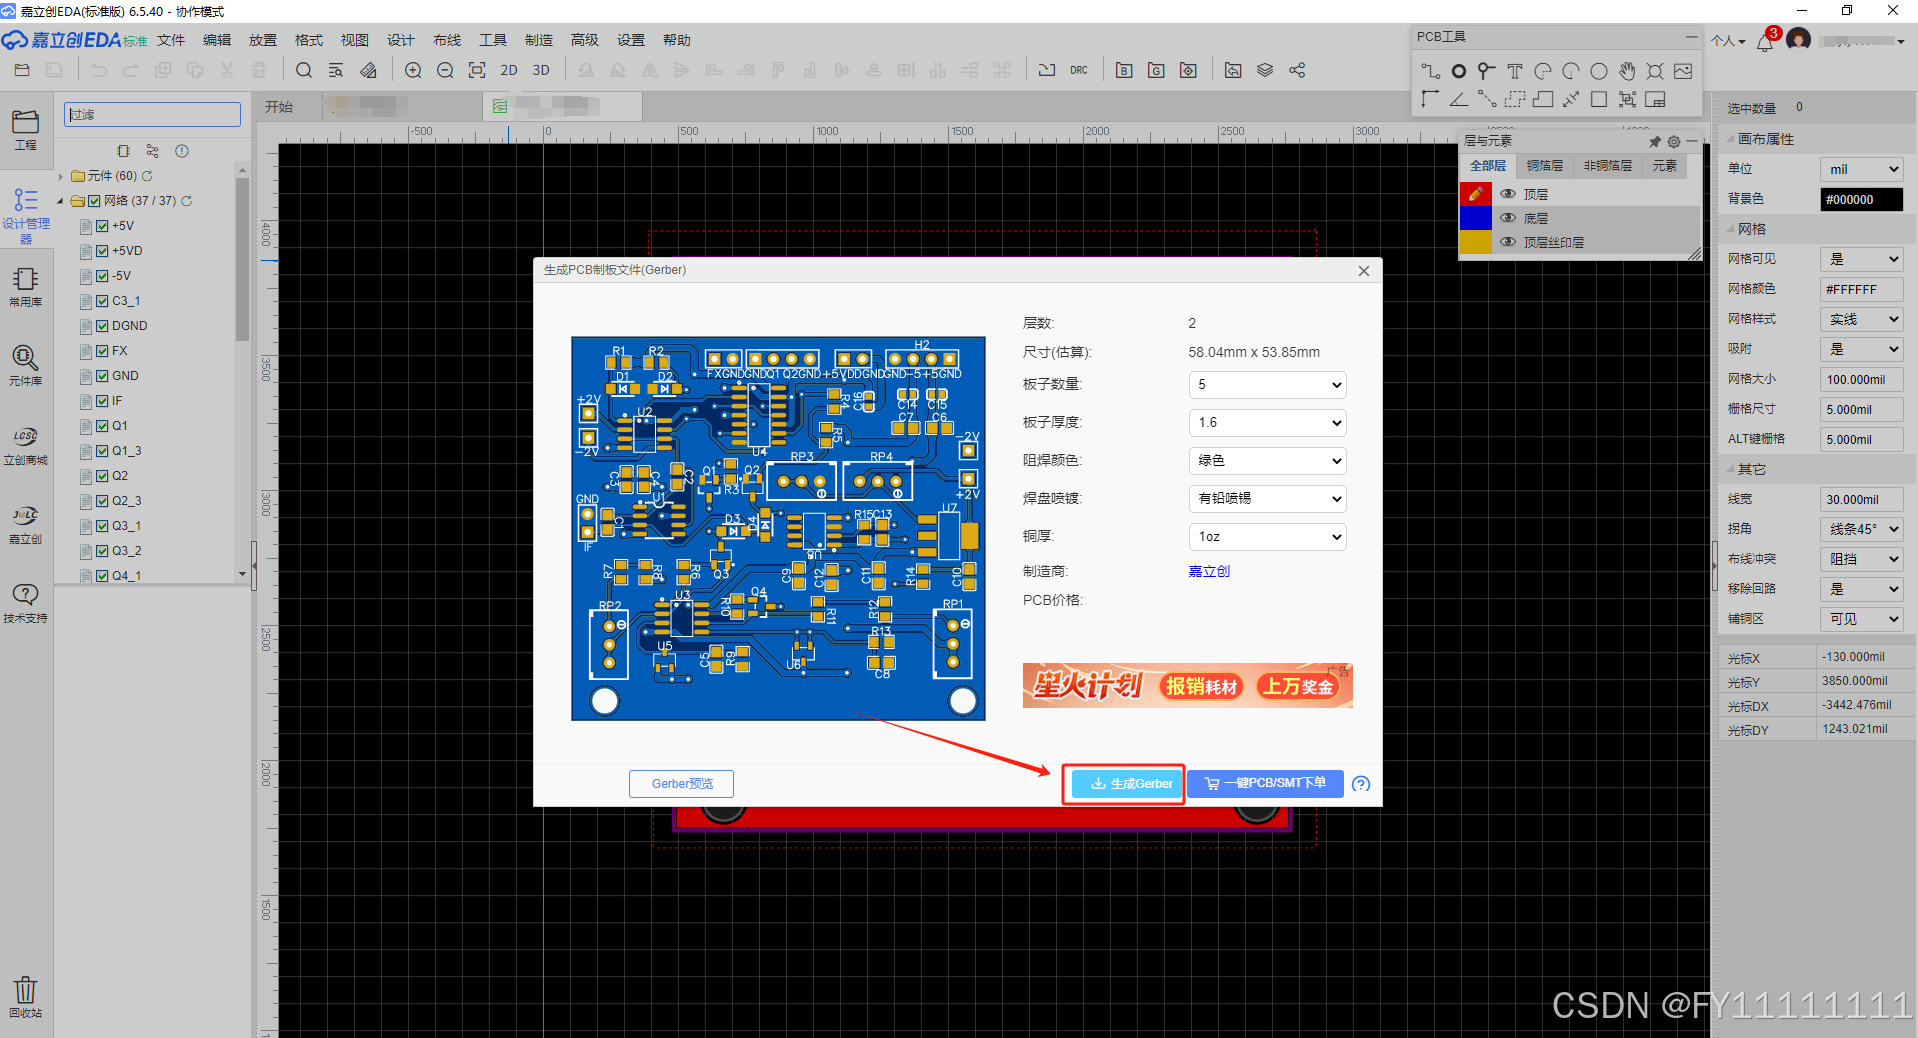
Task: Select the text tool in PCB工具
Action: [1515, 71]
